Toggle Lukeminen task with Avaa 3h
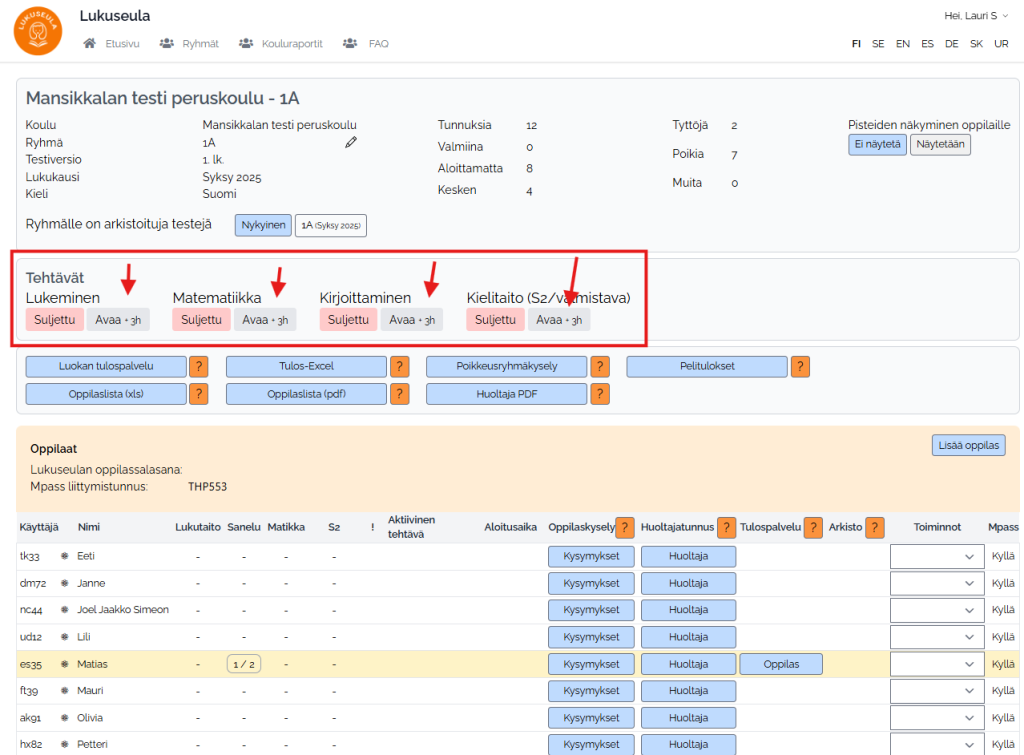 [117, 320]
